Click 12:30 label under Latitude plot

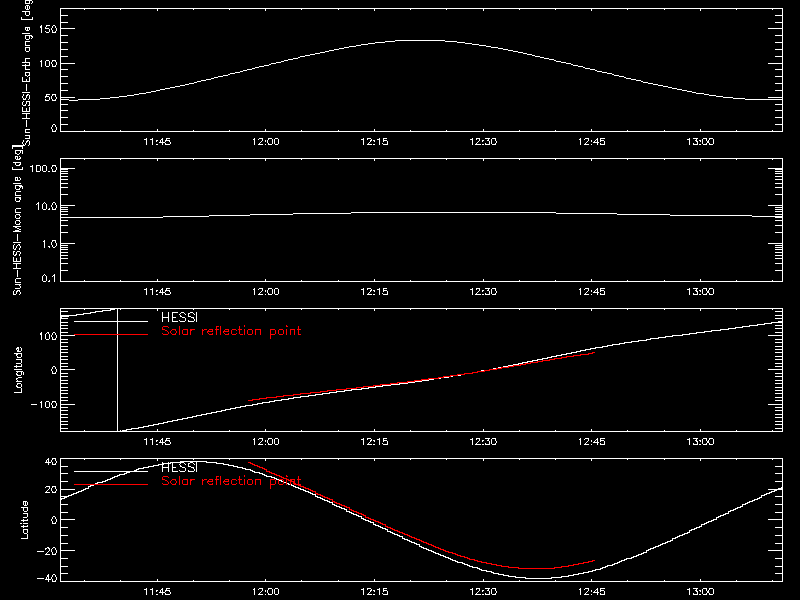[483, 592]
